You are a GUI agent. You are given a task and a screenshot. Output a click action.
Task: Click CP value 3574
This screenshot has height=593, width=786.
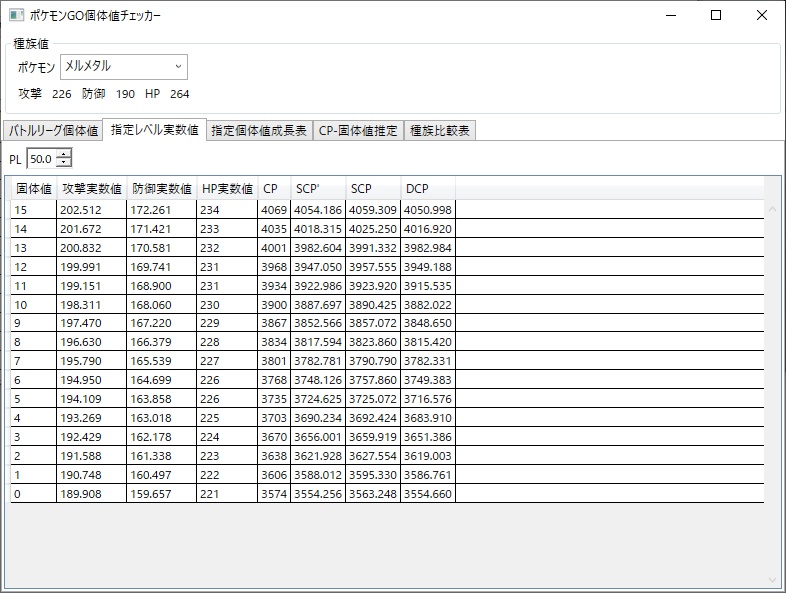coord(274,494)
